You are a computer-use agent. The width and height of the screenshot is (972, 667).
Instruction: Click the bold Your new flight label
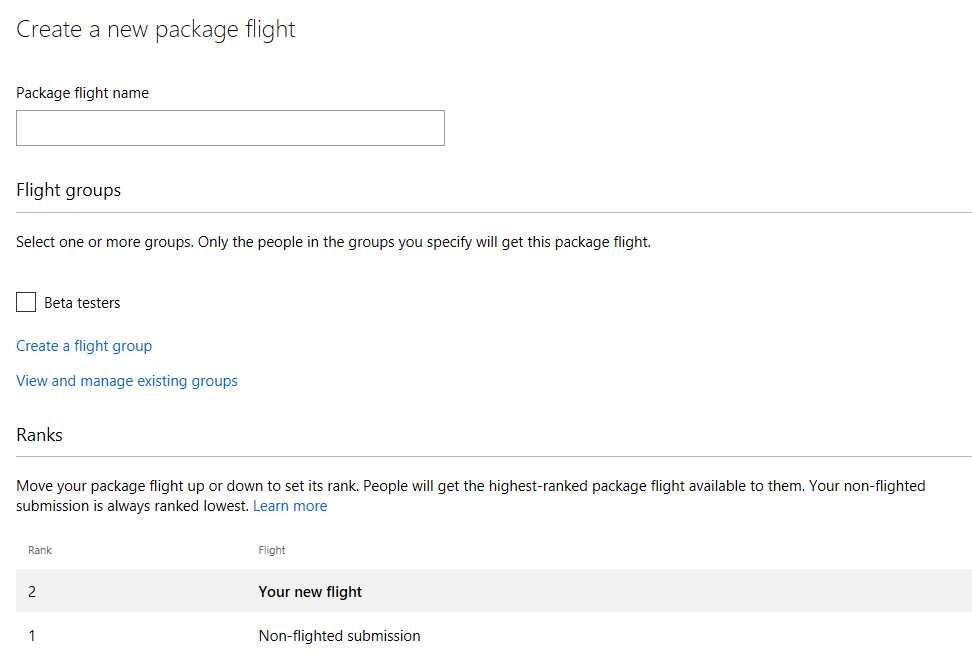pos(310,591)
